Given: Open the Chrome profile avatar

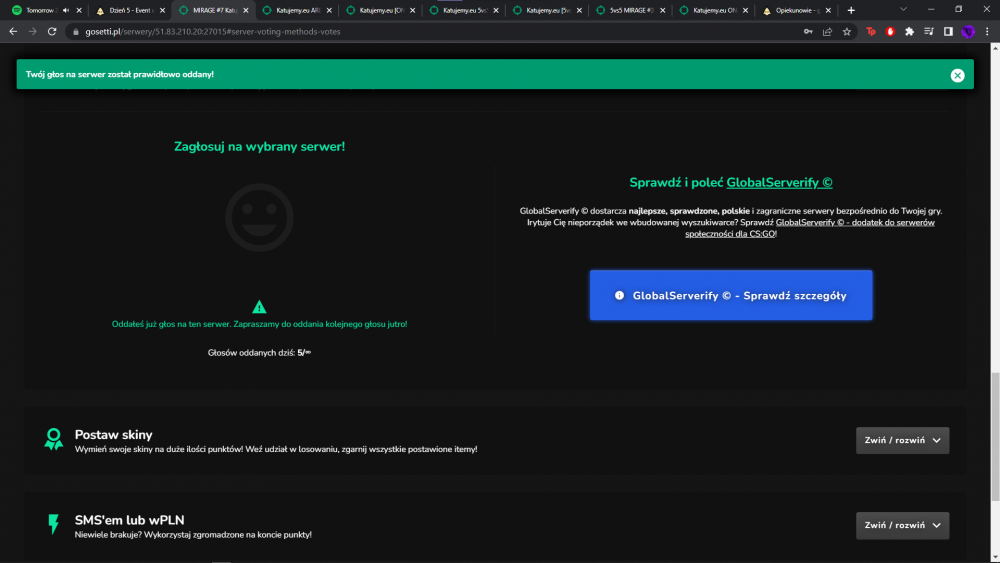Looking at the screenshot, I should pos(967,31).
